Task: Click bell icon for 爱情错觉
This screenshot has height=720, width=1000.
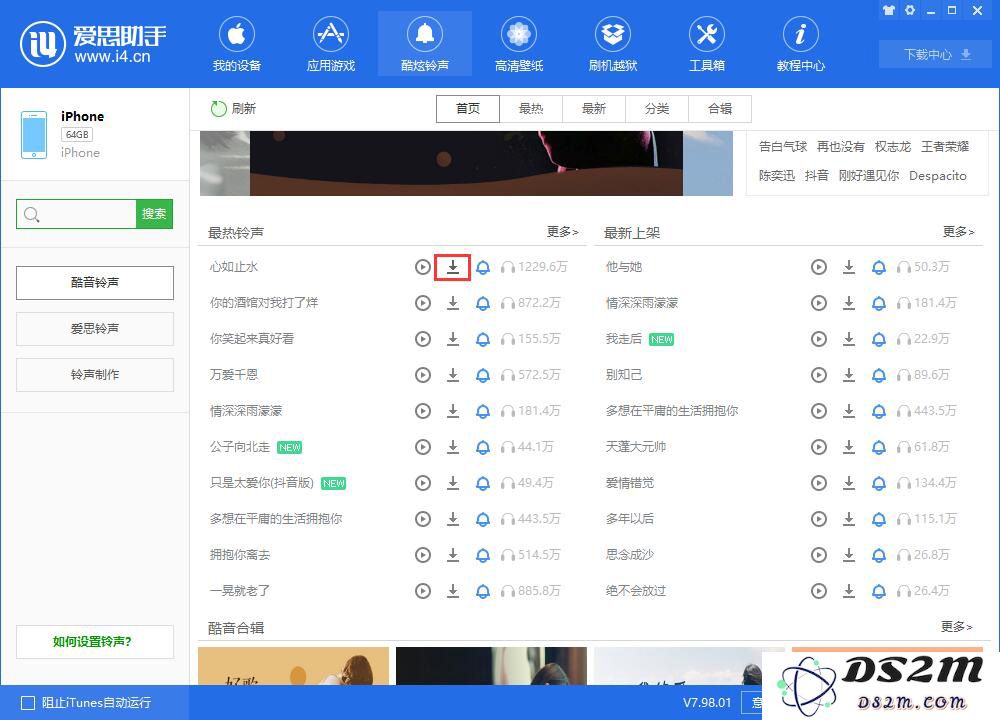Action: click(879, 483)
